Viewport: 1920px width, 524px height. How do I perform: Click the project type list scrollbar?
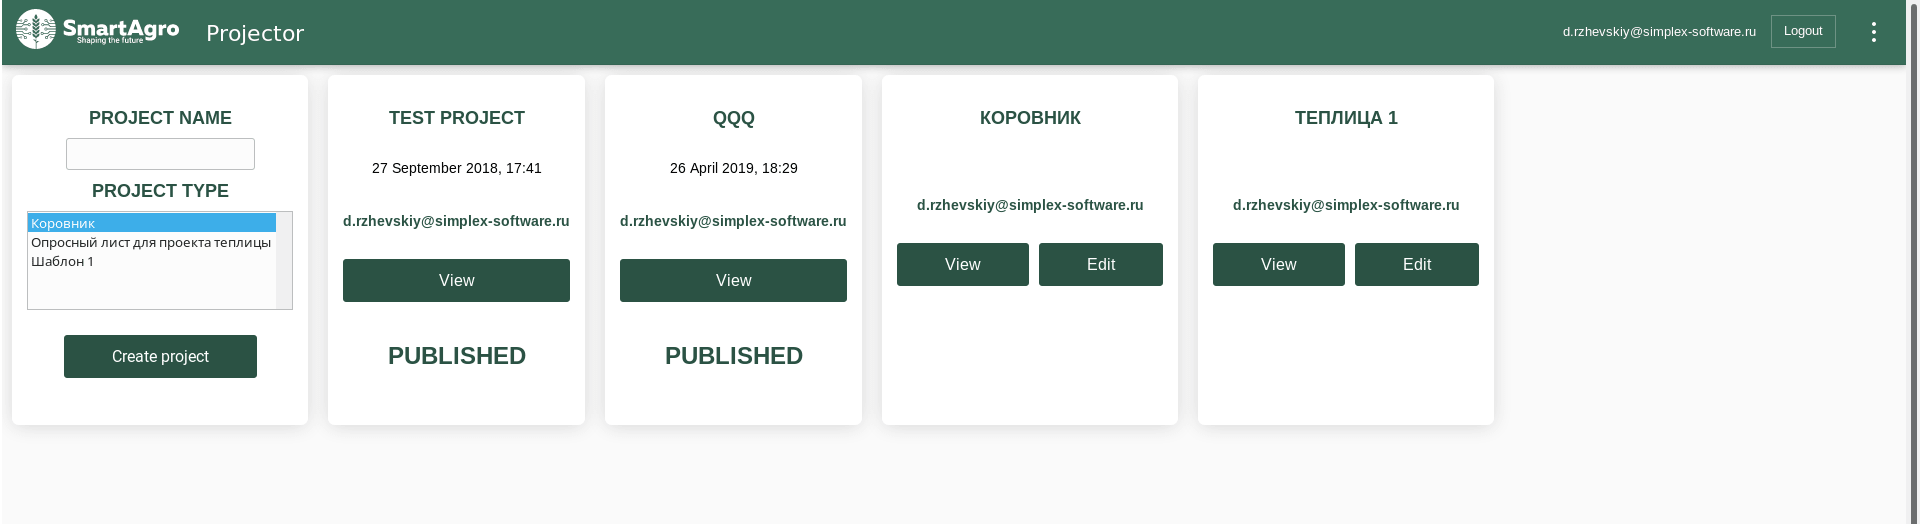click(284, 260)
